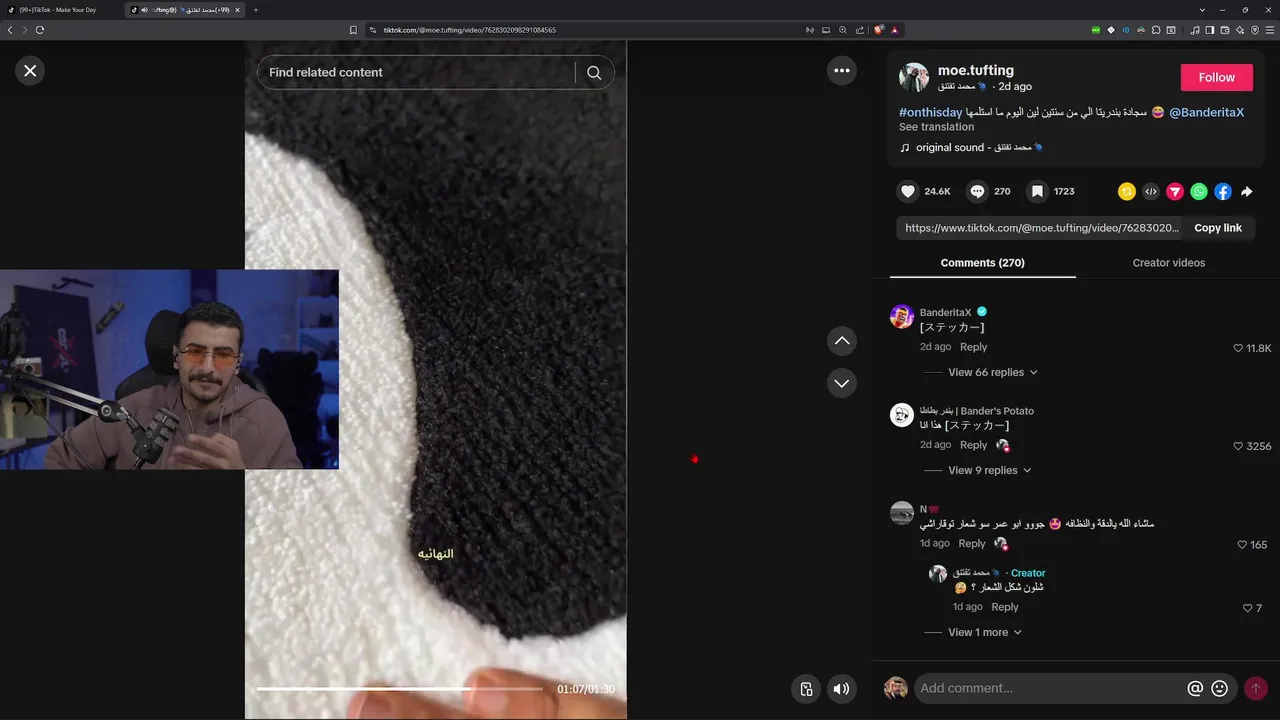Close the video viewer with X button
The height and width of the screenshot is (720, 1280).
pyautogui.click(x=30, y=70)
